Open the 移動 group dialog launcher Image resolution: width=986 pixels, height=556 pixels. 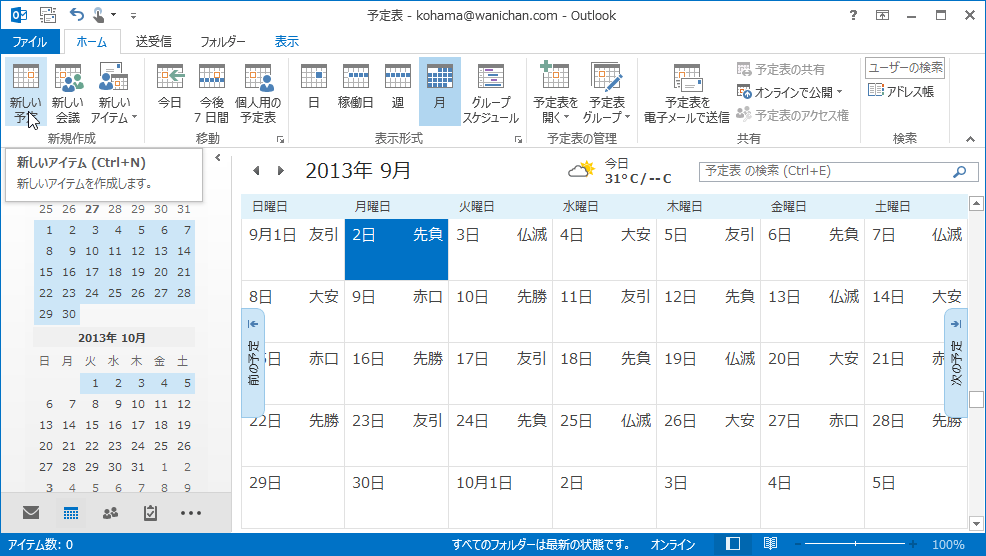(x=280, y=140)
